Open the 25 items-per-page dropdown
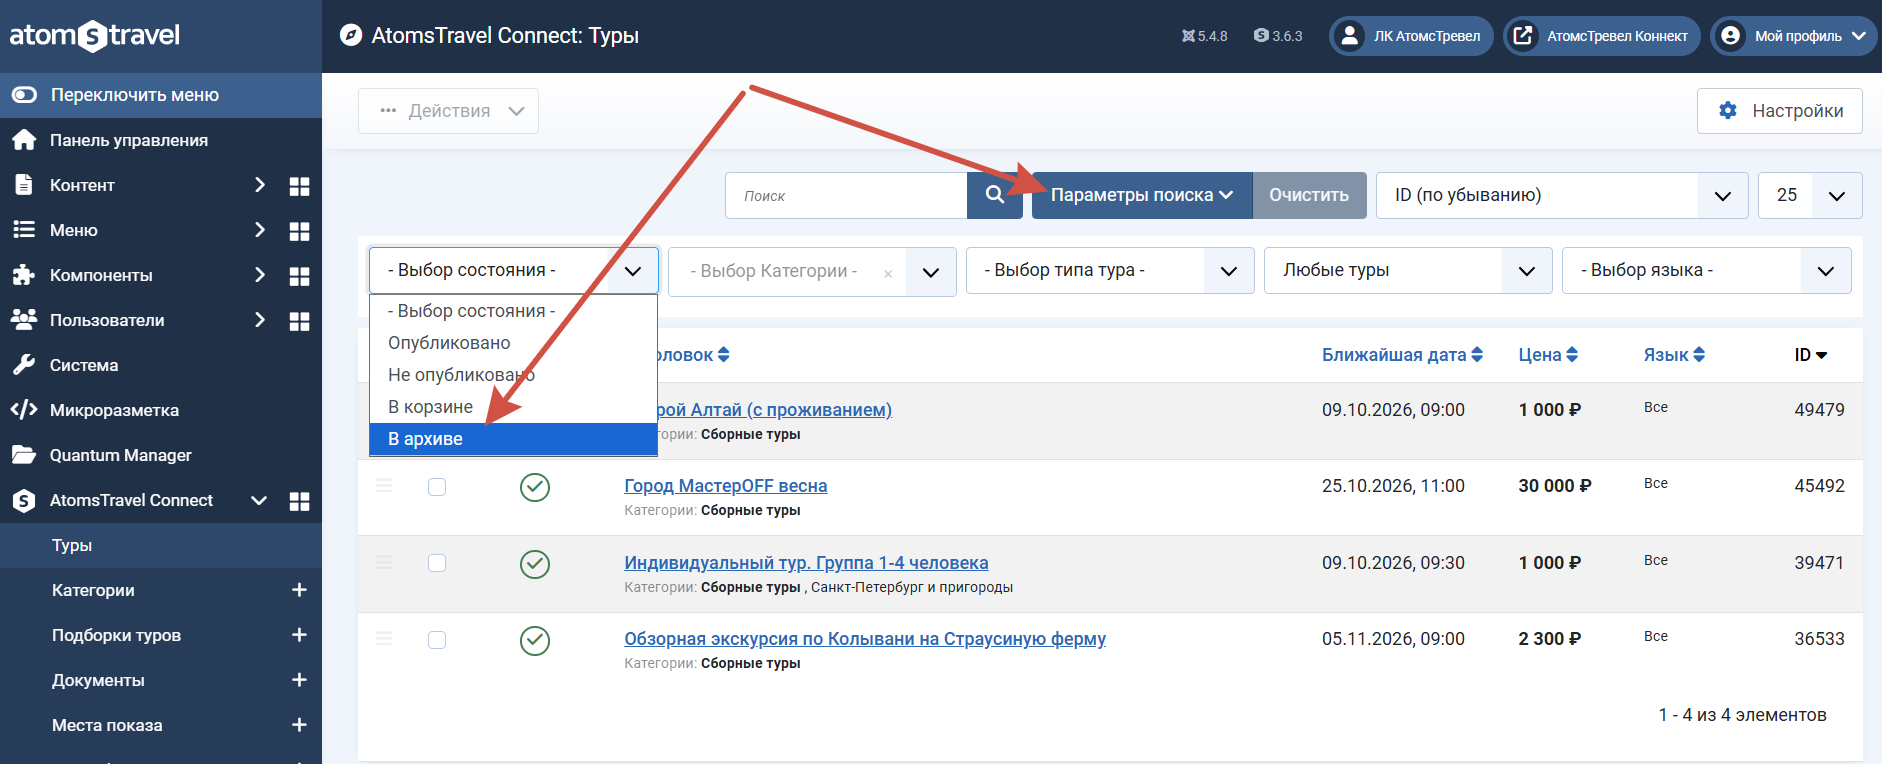Viewport: 1882px width, 764px height. coord(1810,195)
